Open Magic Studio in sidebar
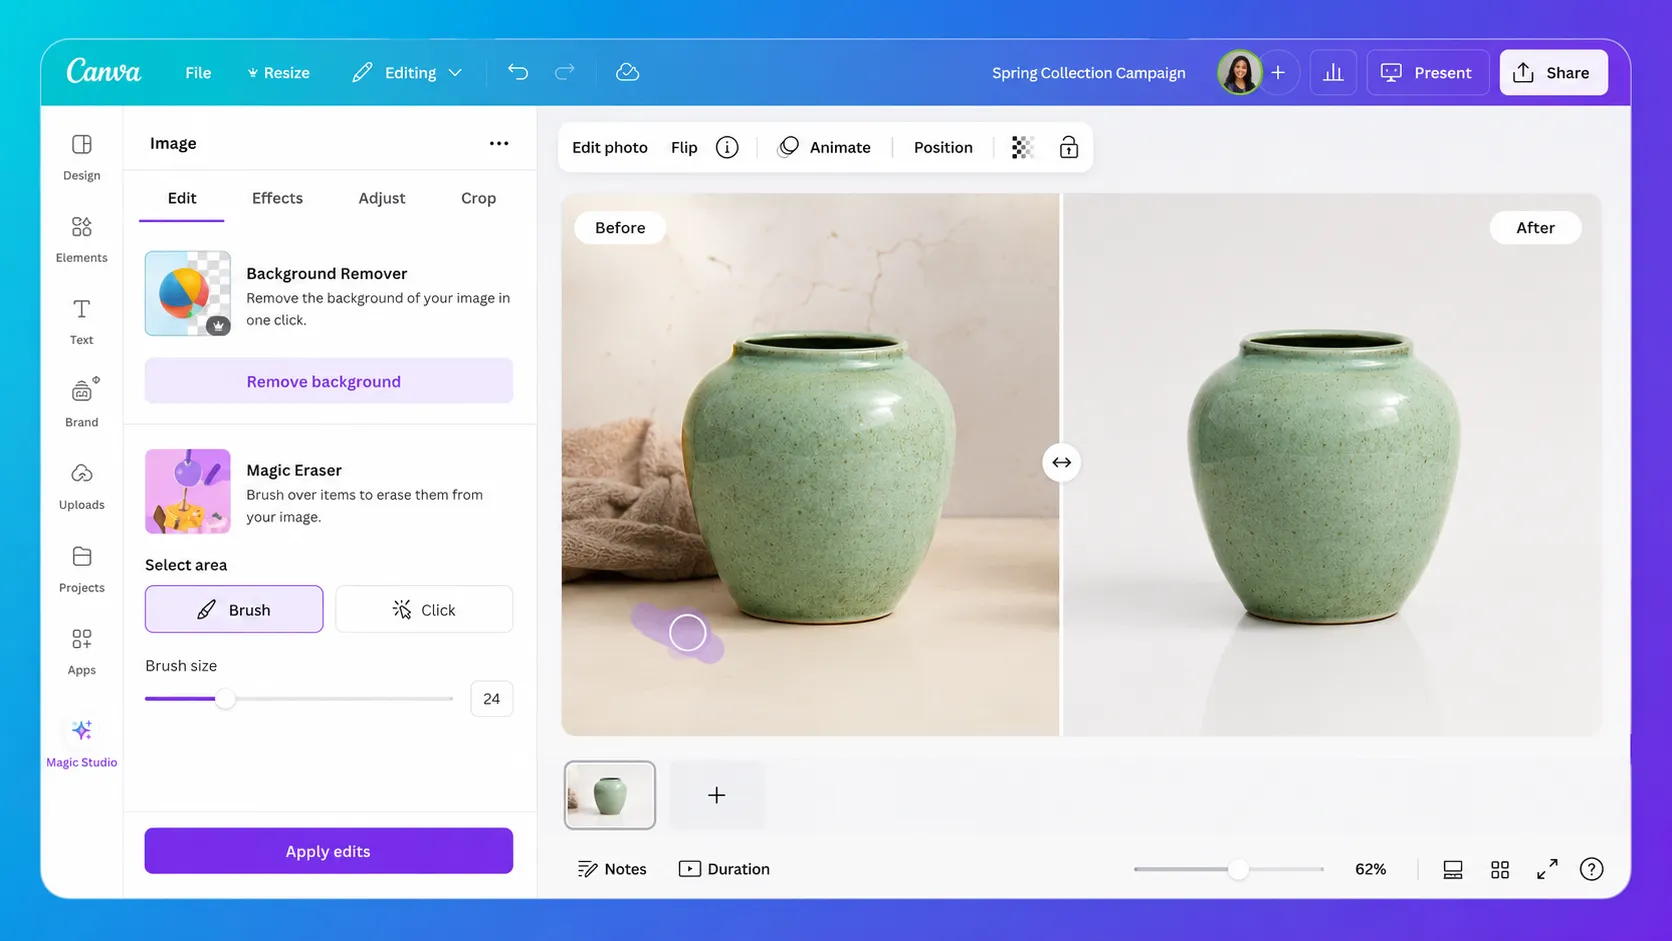The width and height of the screenshot is (1672, 941). [x=82, y=743]
